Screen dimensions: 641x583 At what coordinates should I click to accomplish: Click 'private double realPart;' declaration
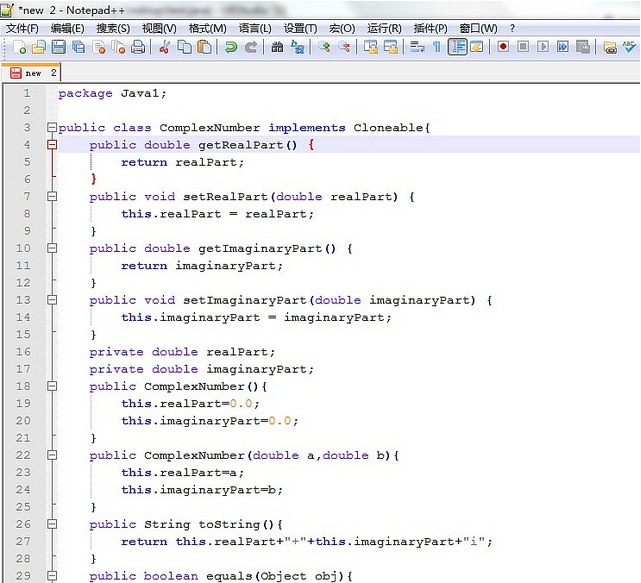click(x=182, y=352)
